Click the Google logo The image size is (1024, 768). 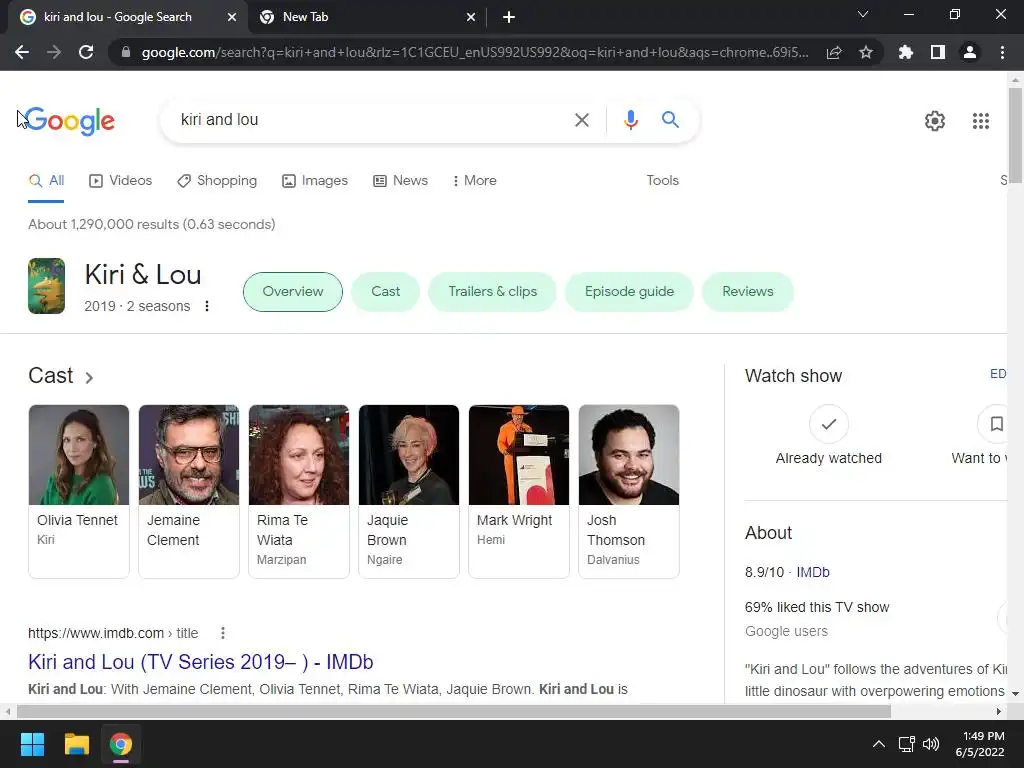(x=71, y=121)
